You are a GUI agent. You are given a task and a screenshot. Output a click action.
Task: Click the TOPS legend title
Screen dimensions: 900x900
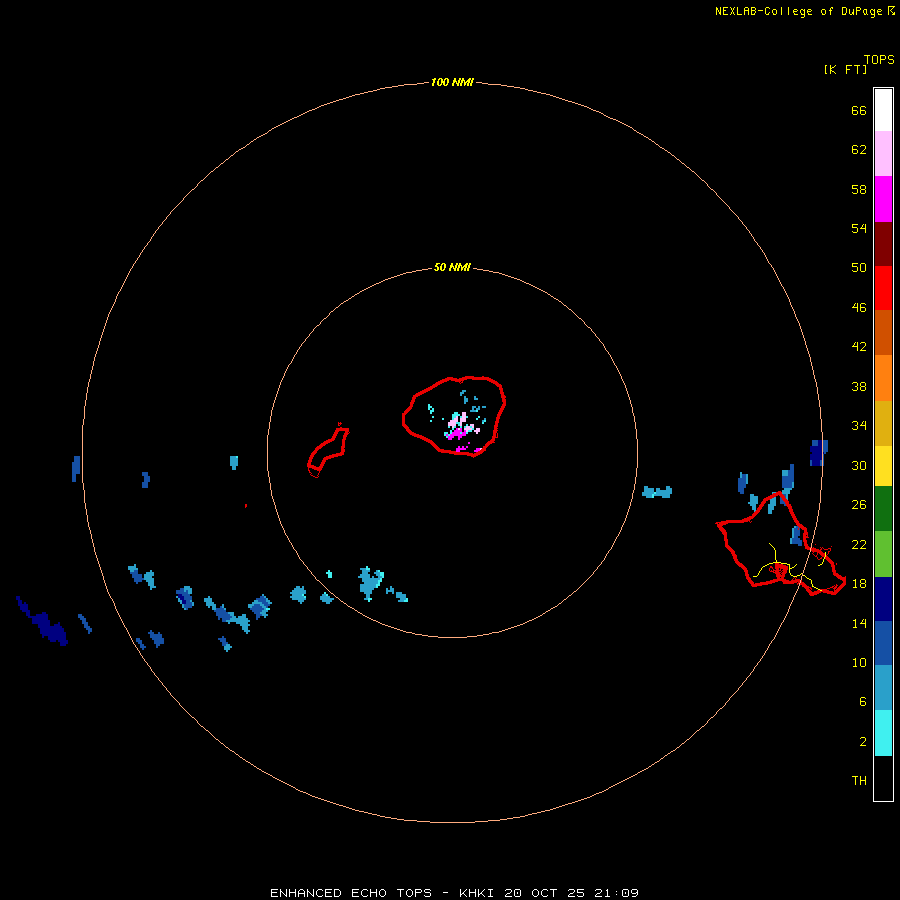point(879,59)
